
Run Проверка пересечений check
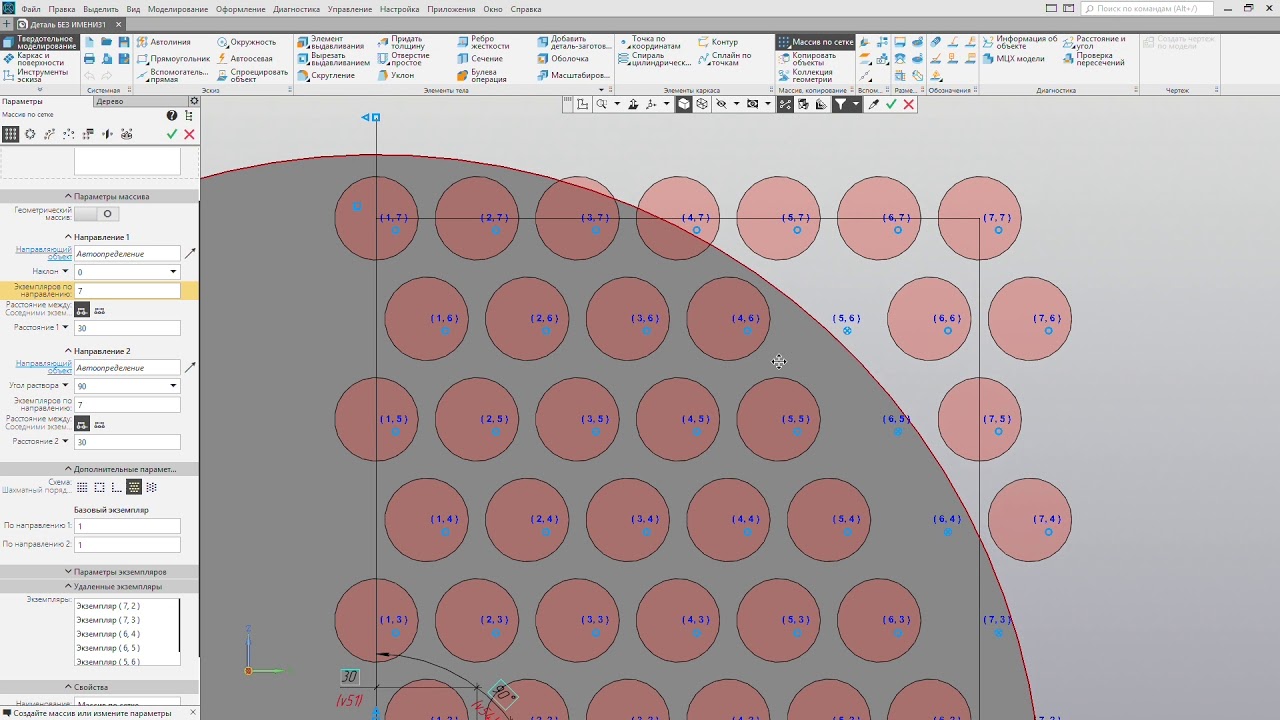tap(1094, 59)
